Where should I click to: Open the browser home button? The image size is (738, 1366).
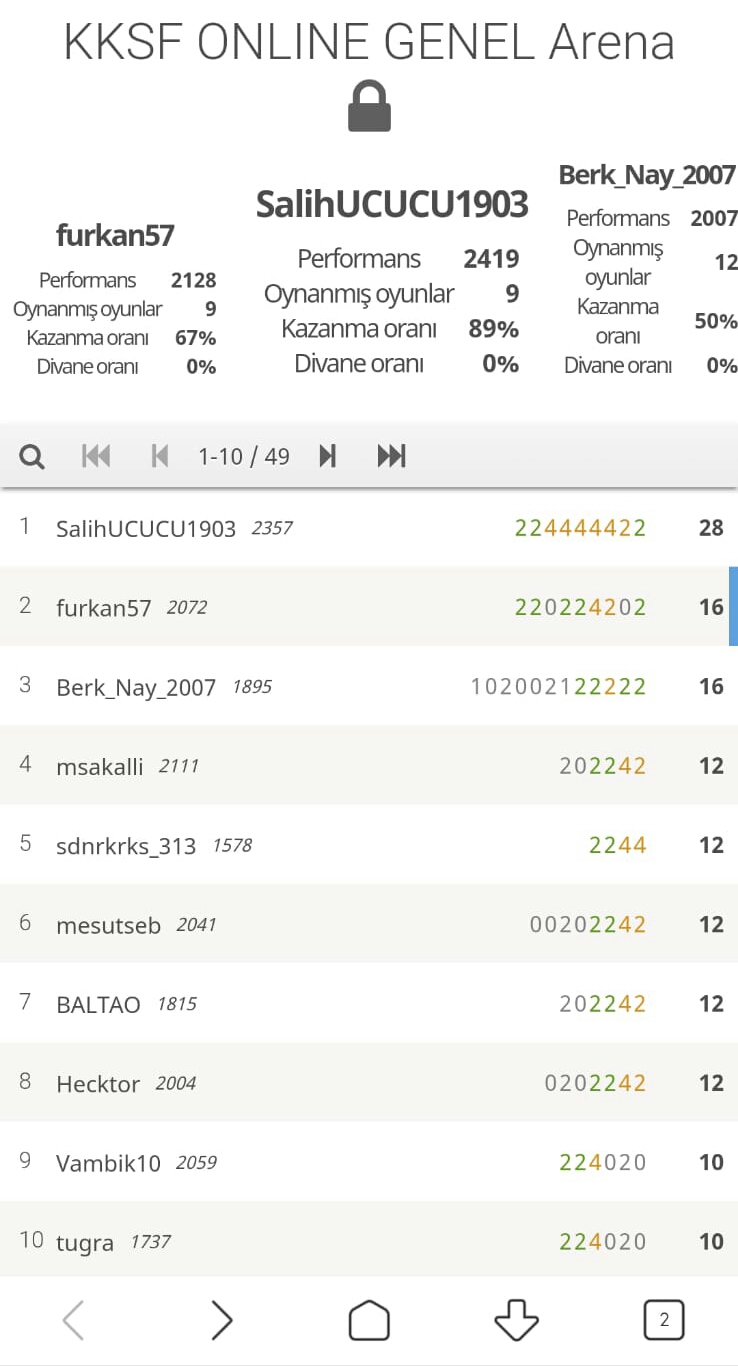click(x=369, y=1321)
